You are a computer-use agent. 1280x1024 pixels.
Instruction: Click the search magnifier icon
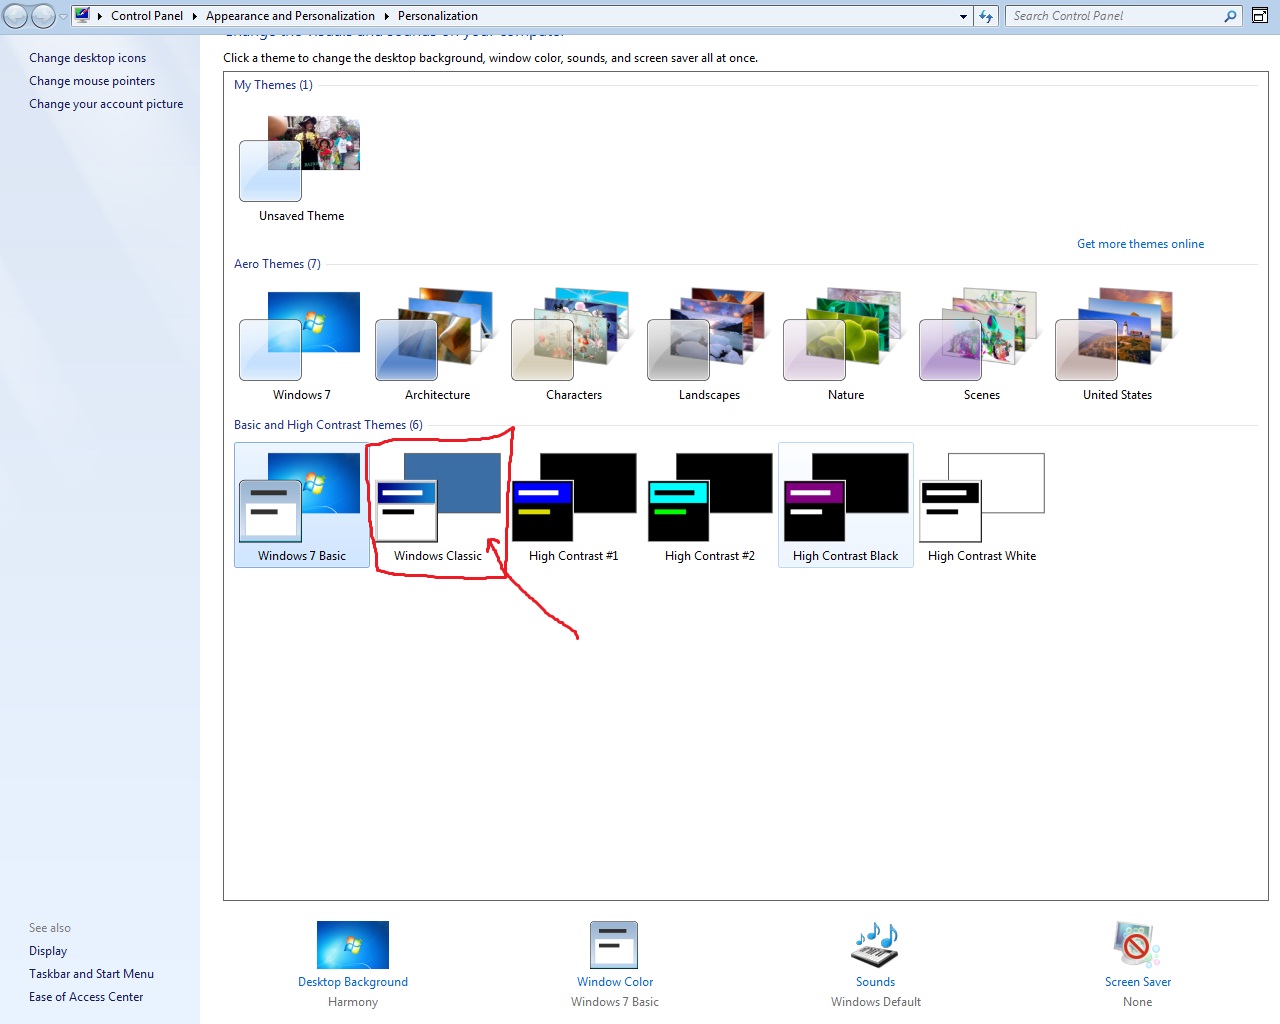click(x=1231, y=15)
